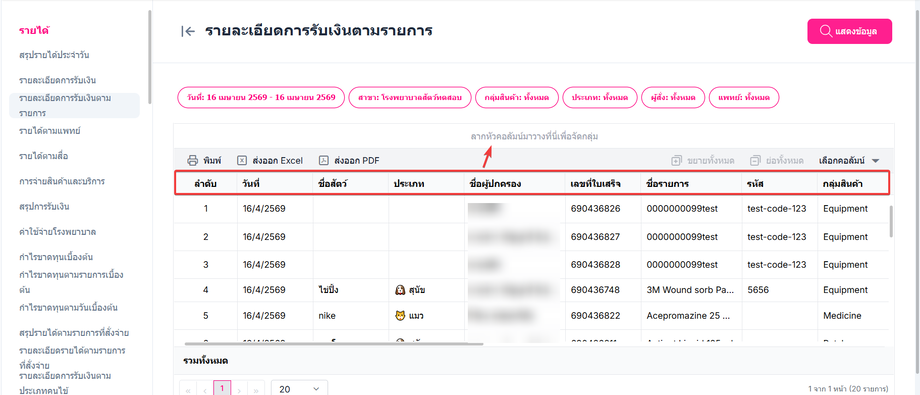Go to pagination page 1
The height and width of the screenshot is (395, 920).
pyautogui.click(x=222, y=389)
